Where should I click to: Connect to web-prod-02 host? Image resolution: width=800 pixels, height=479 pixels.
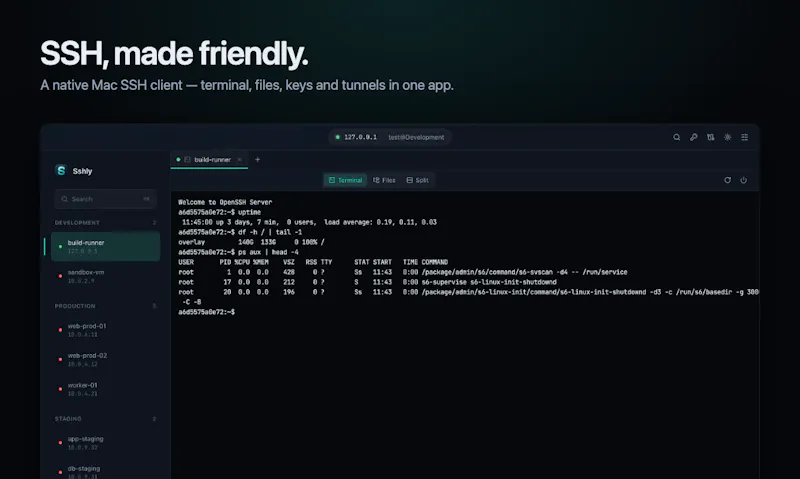click(105, 359)
